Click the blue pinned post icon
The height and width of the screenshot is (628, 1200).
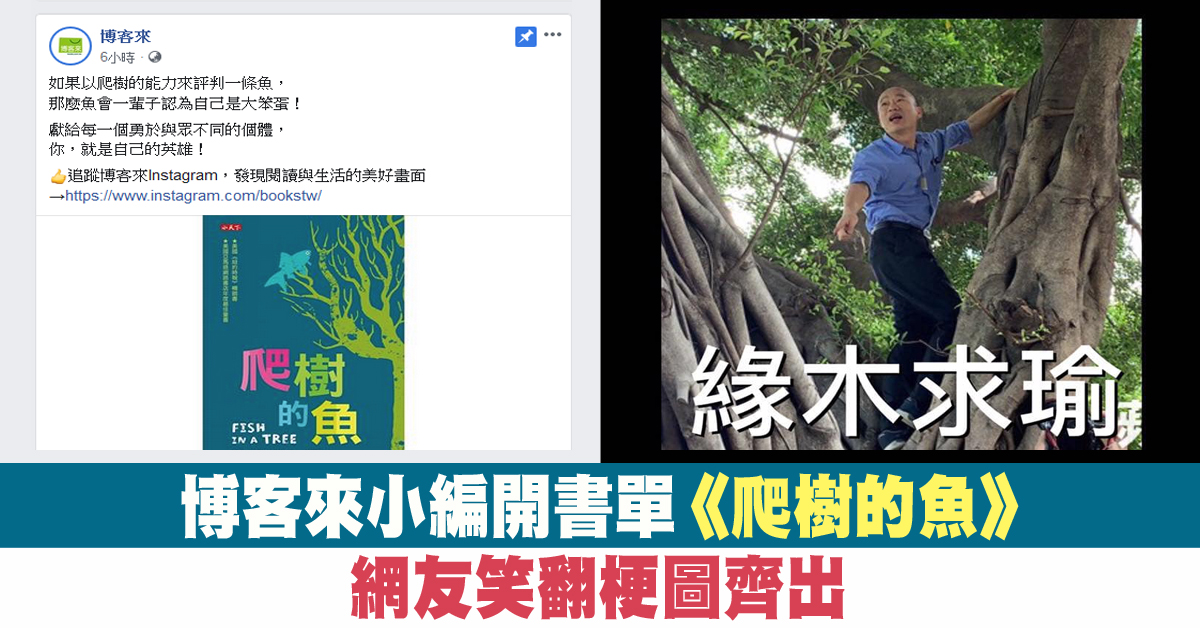coord(525,36)
